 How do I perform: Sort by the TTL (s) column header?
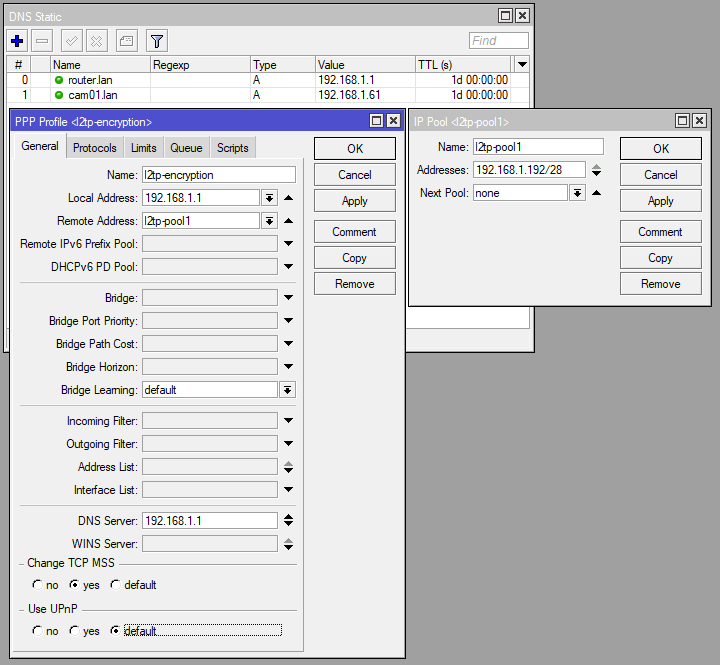tap(462, 65)
